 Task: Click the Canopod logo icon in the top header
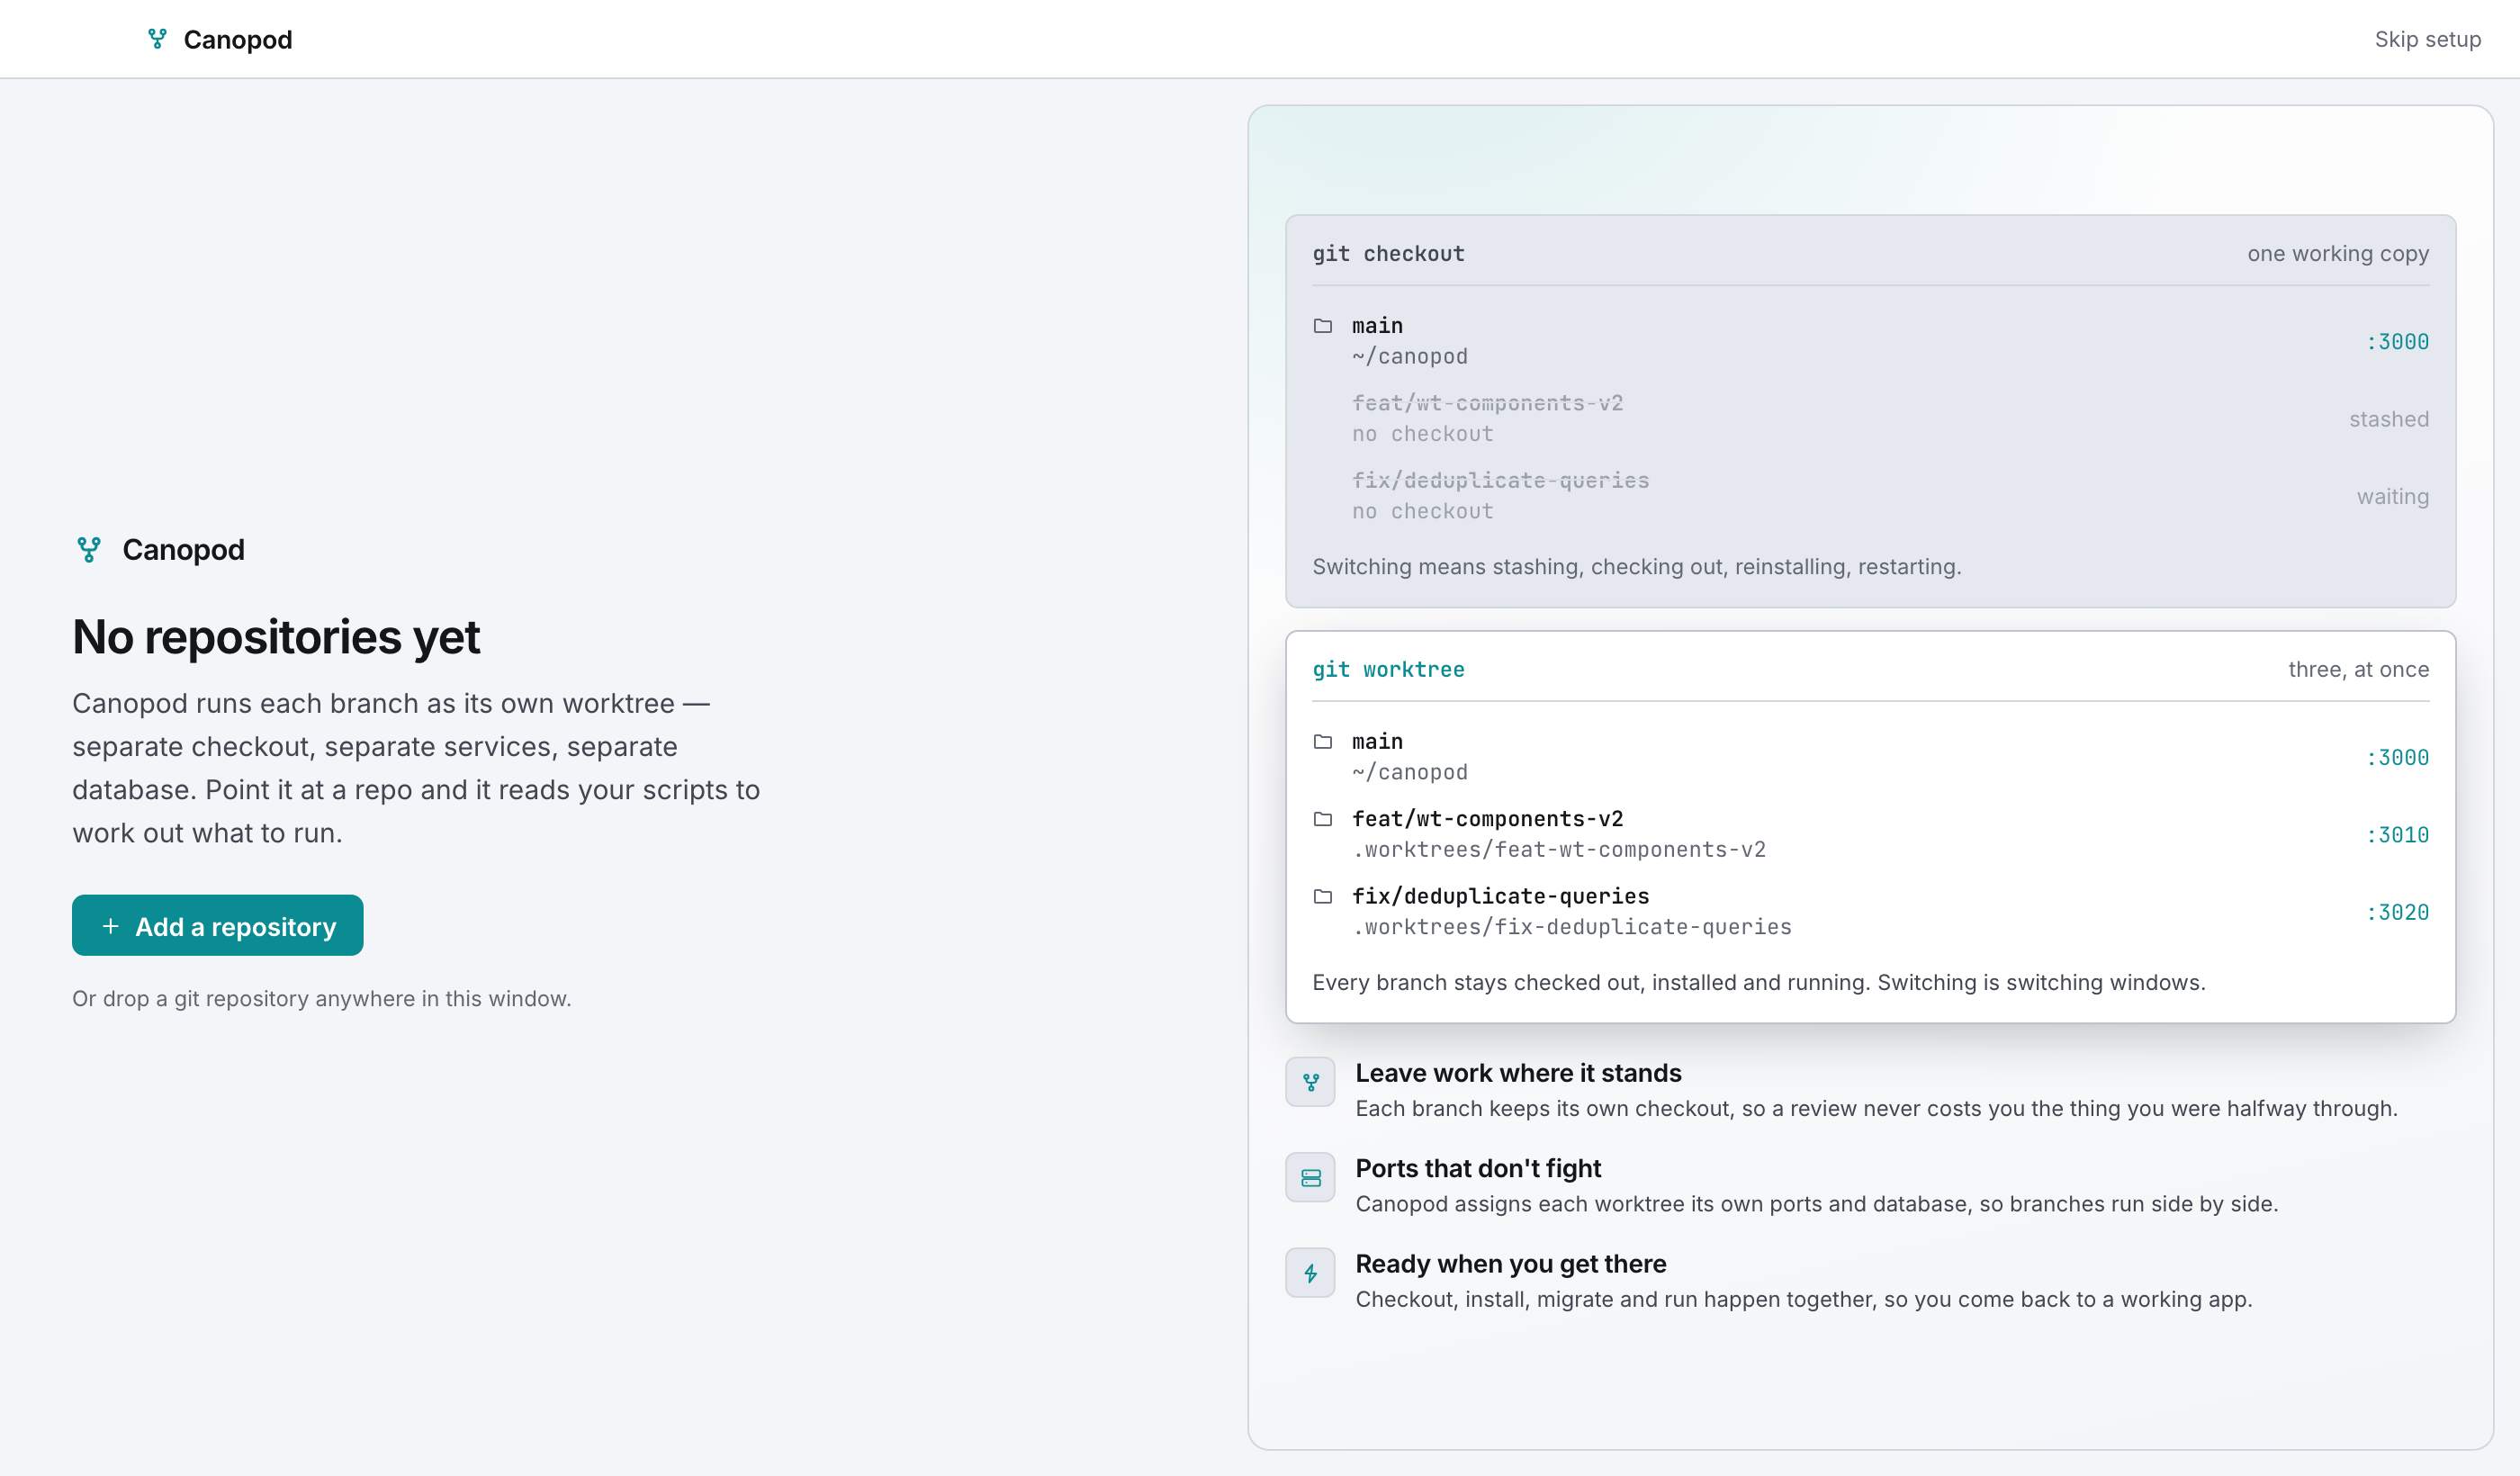click(157, 39)
